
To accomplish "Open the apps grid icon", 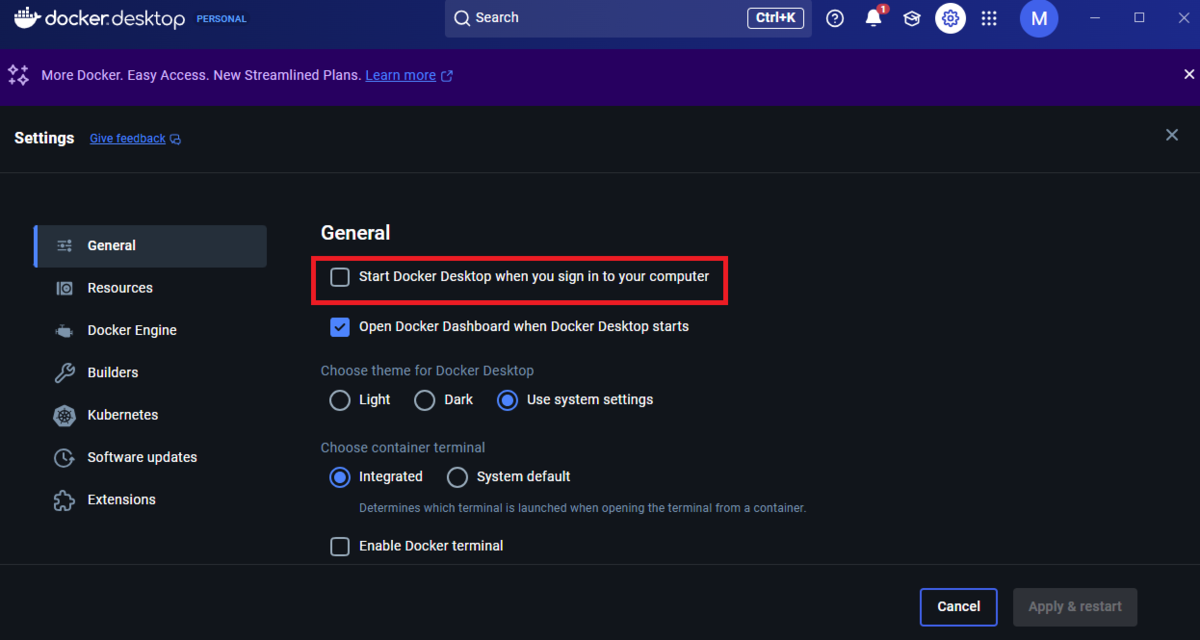I will pos(989,18).
